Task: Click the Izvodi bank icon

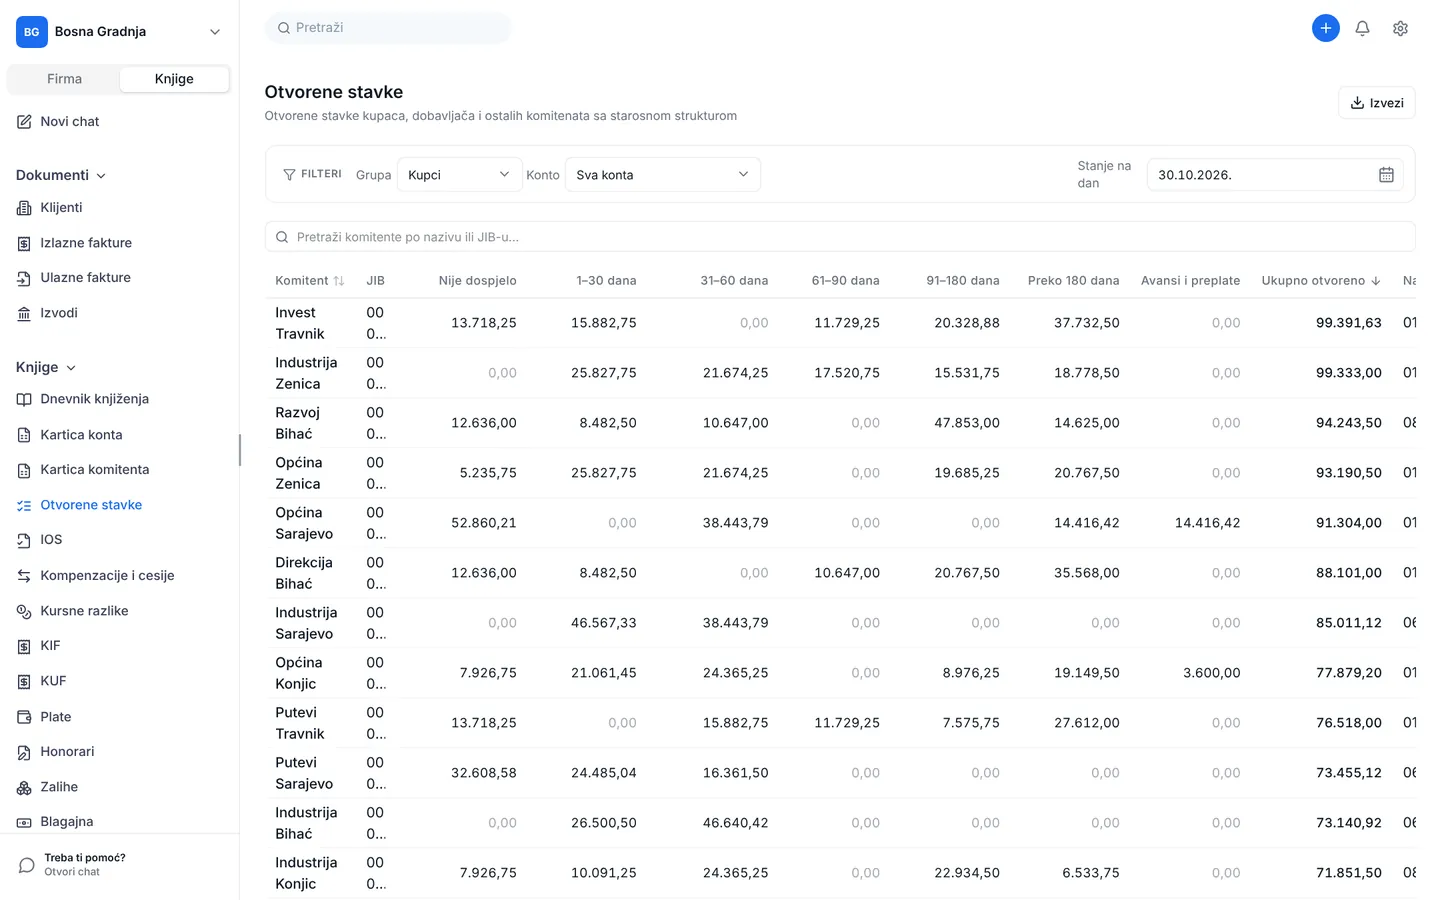Action: point(24,313)
